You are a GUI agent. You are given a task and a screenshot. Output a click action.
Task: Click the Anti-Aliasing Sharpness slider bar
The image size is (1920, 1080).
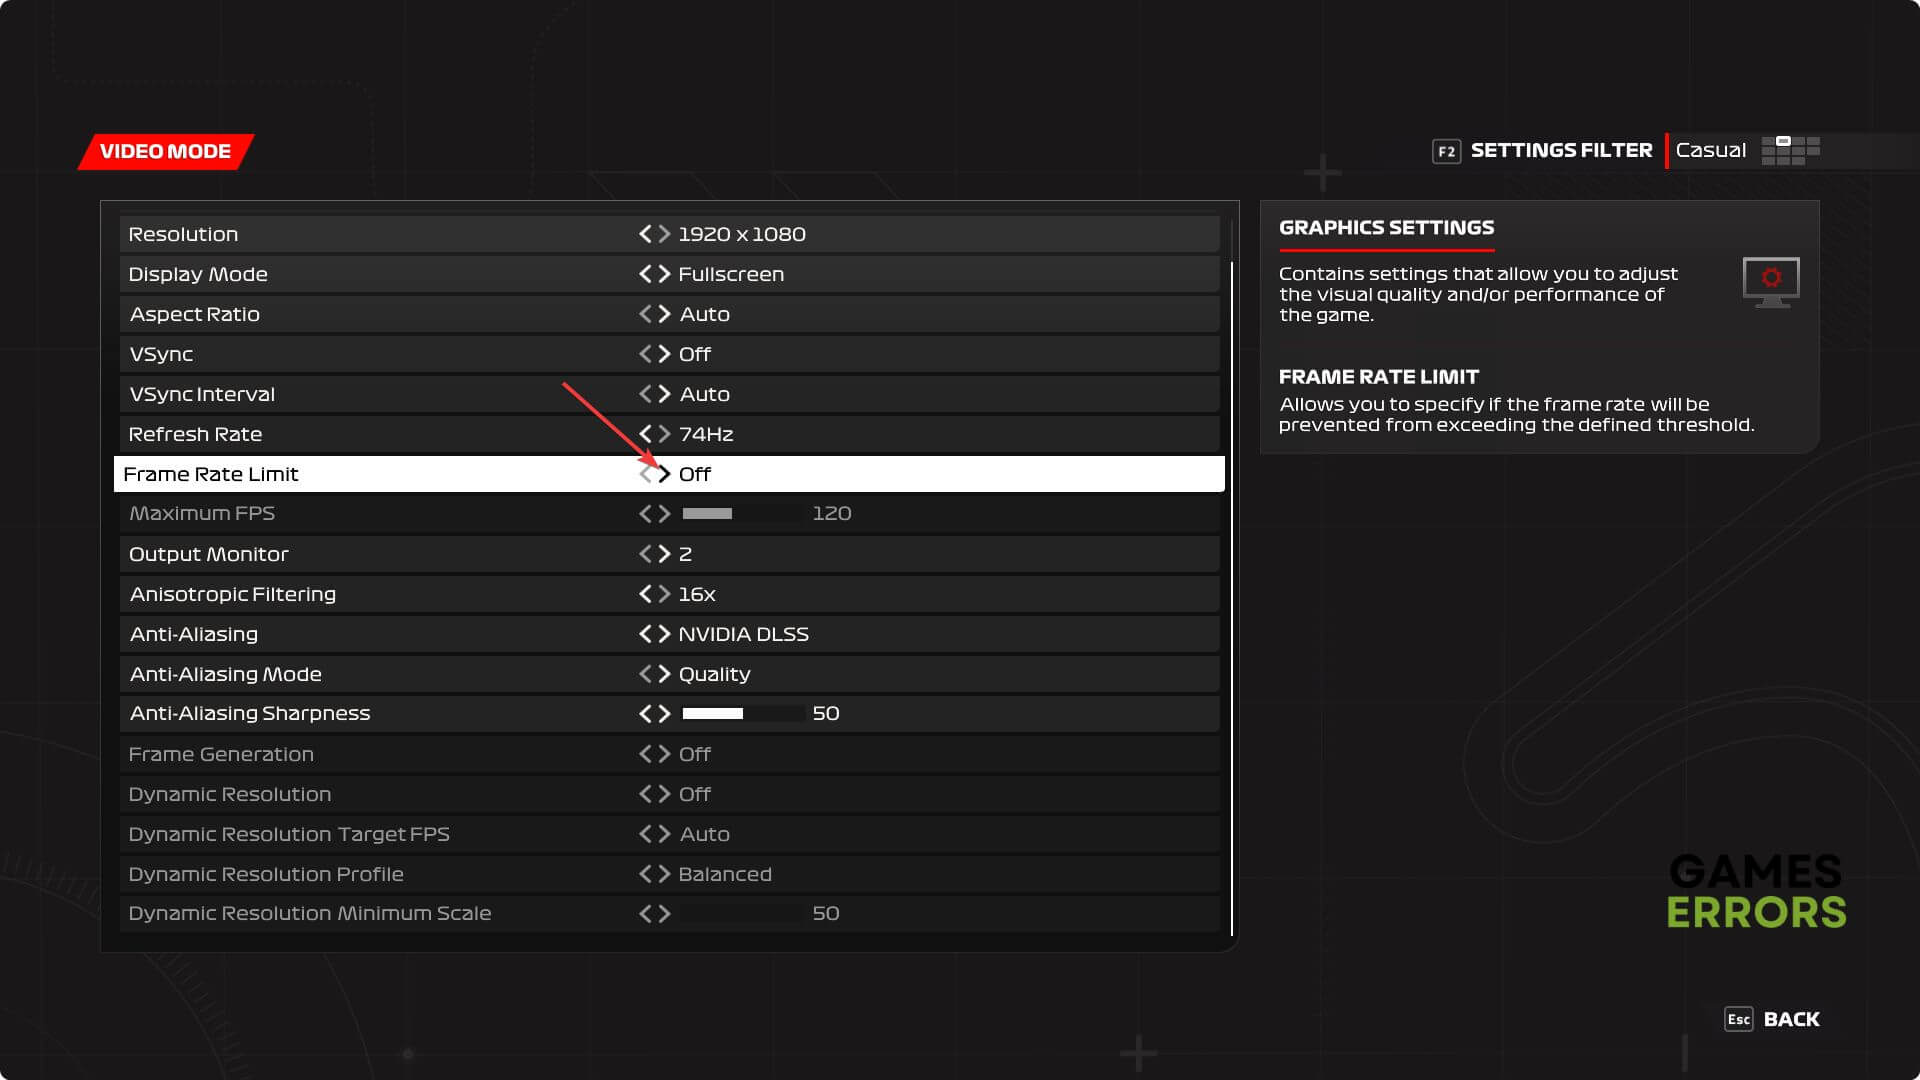coord(743,714)
